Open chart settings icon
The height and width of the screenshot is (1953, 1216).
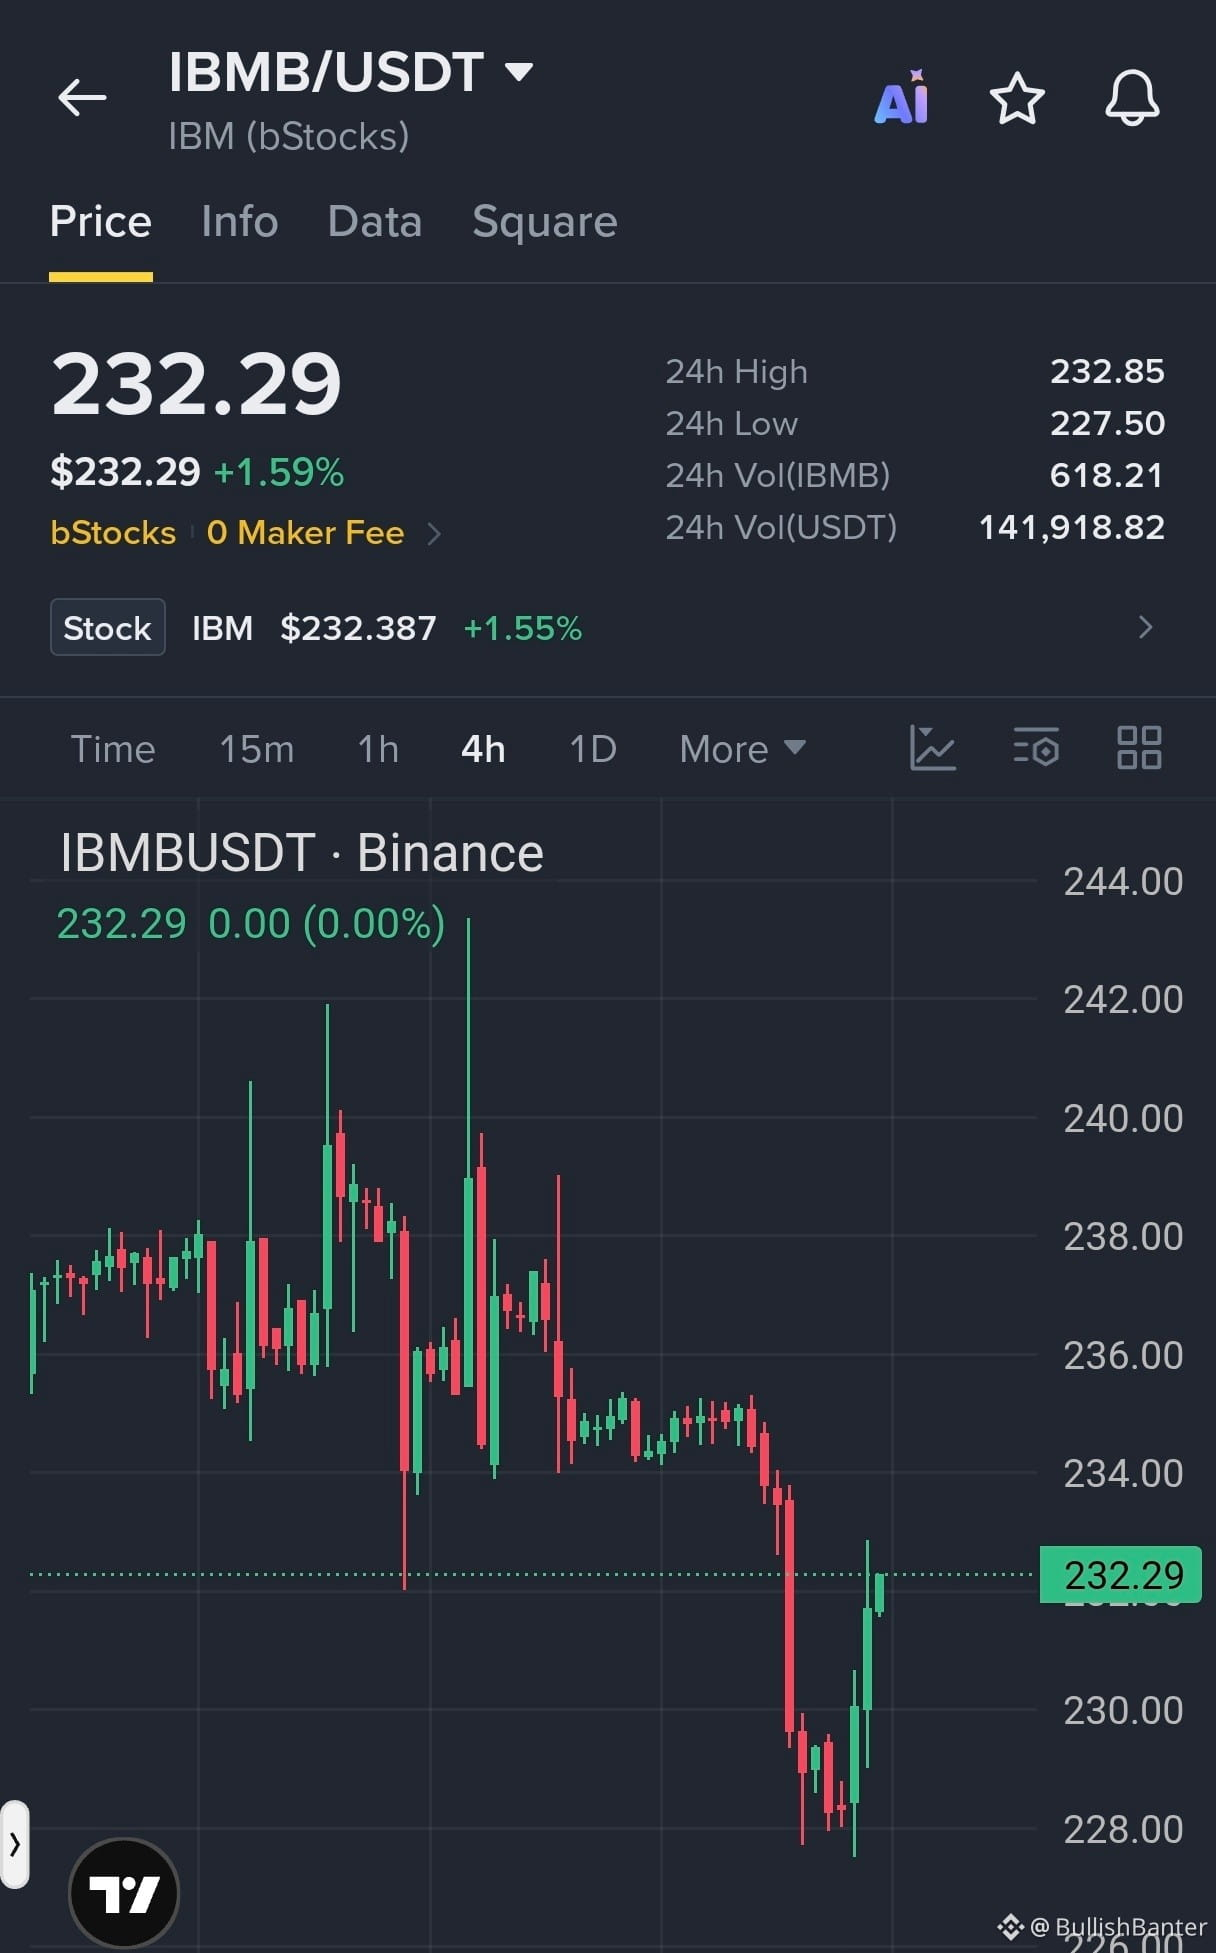pyautogui.click(x=1036, y=748)
